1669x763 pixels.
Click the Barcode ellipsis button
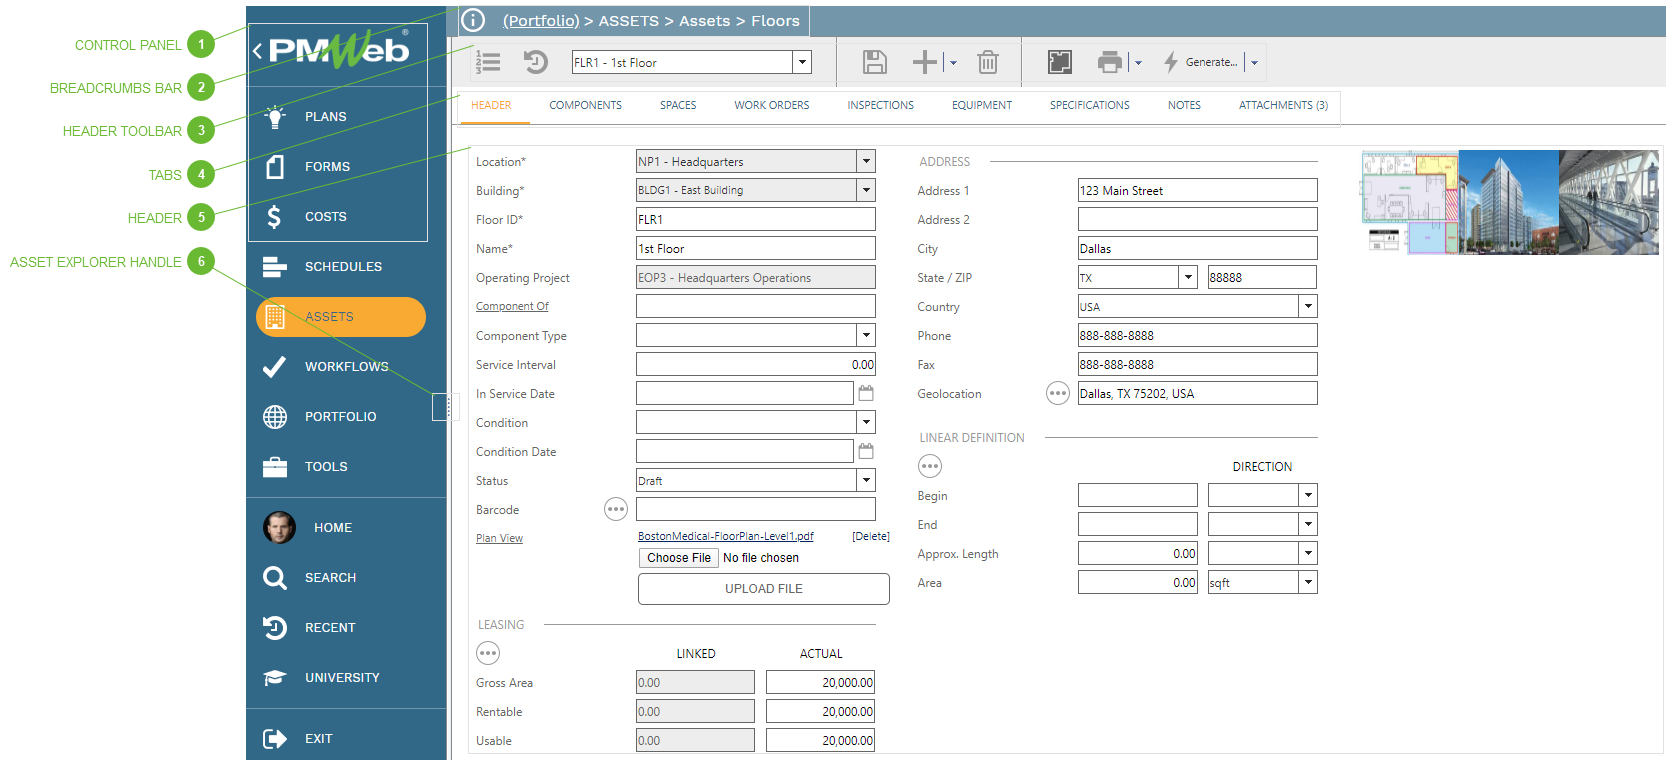[x=616, y=510]
